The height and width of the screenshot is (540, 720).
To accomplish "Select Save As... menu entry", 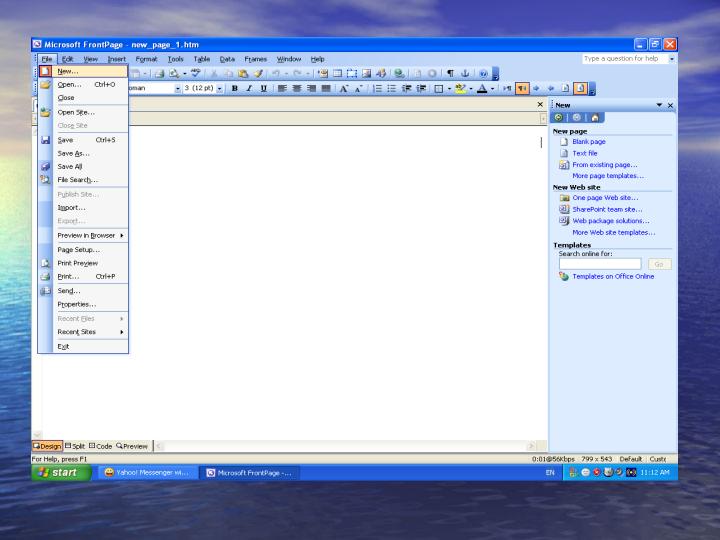I will tap(83, 153).
